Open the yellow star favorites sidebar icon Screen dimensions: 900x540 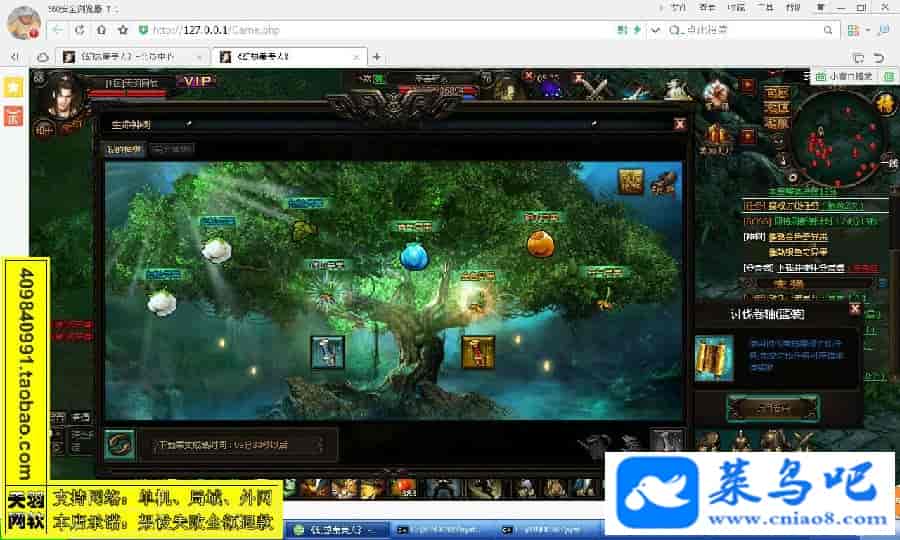[13, 87]
